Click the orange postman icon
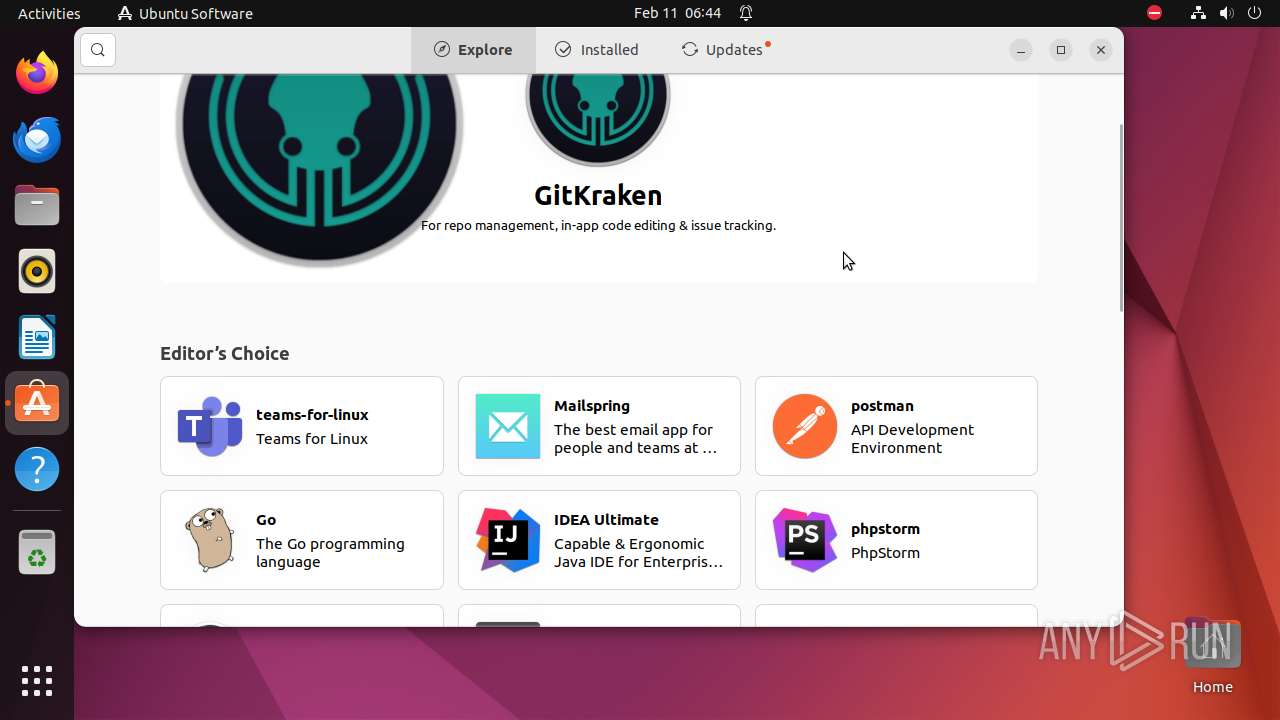 (805, 426)
